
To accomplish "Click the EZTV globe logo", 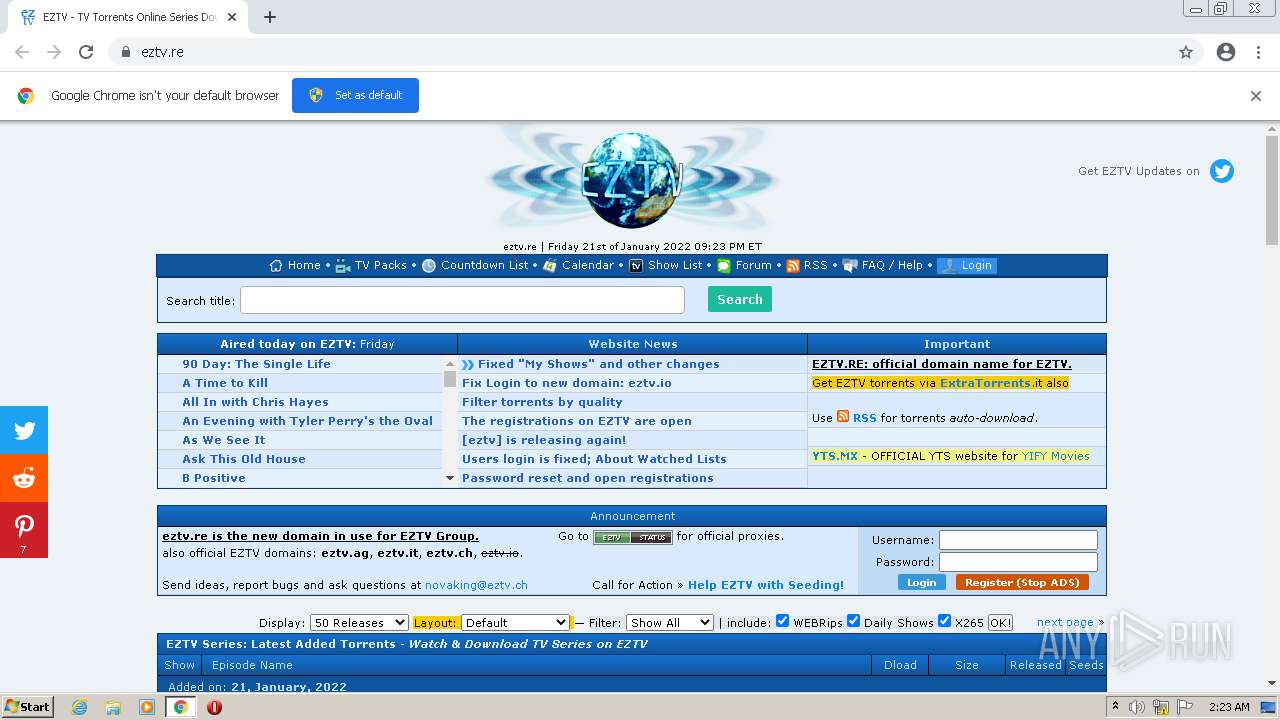I will coord(632,182).
